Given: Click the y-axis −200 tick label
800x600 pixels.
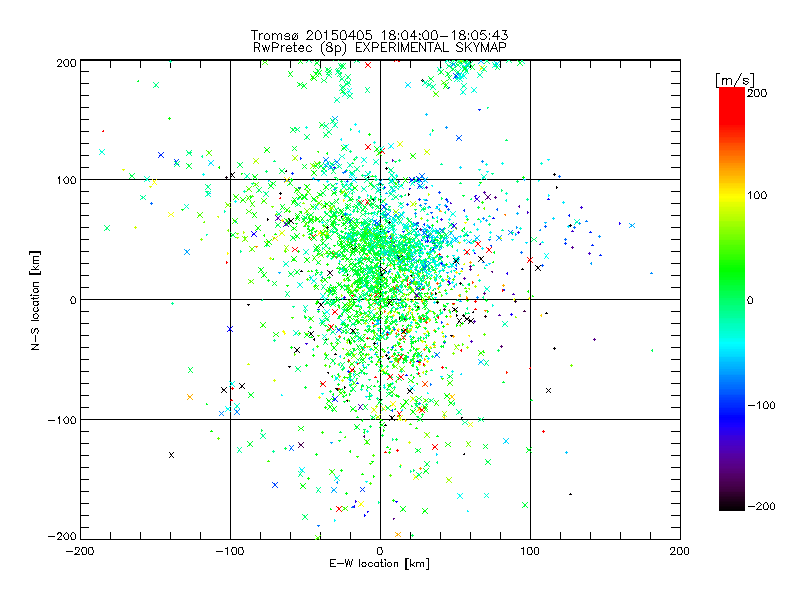Looking at the screenshot, I should click(x=62, y=536).
